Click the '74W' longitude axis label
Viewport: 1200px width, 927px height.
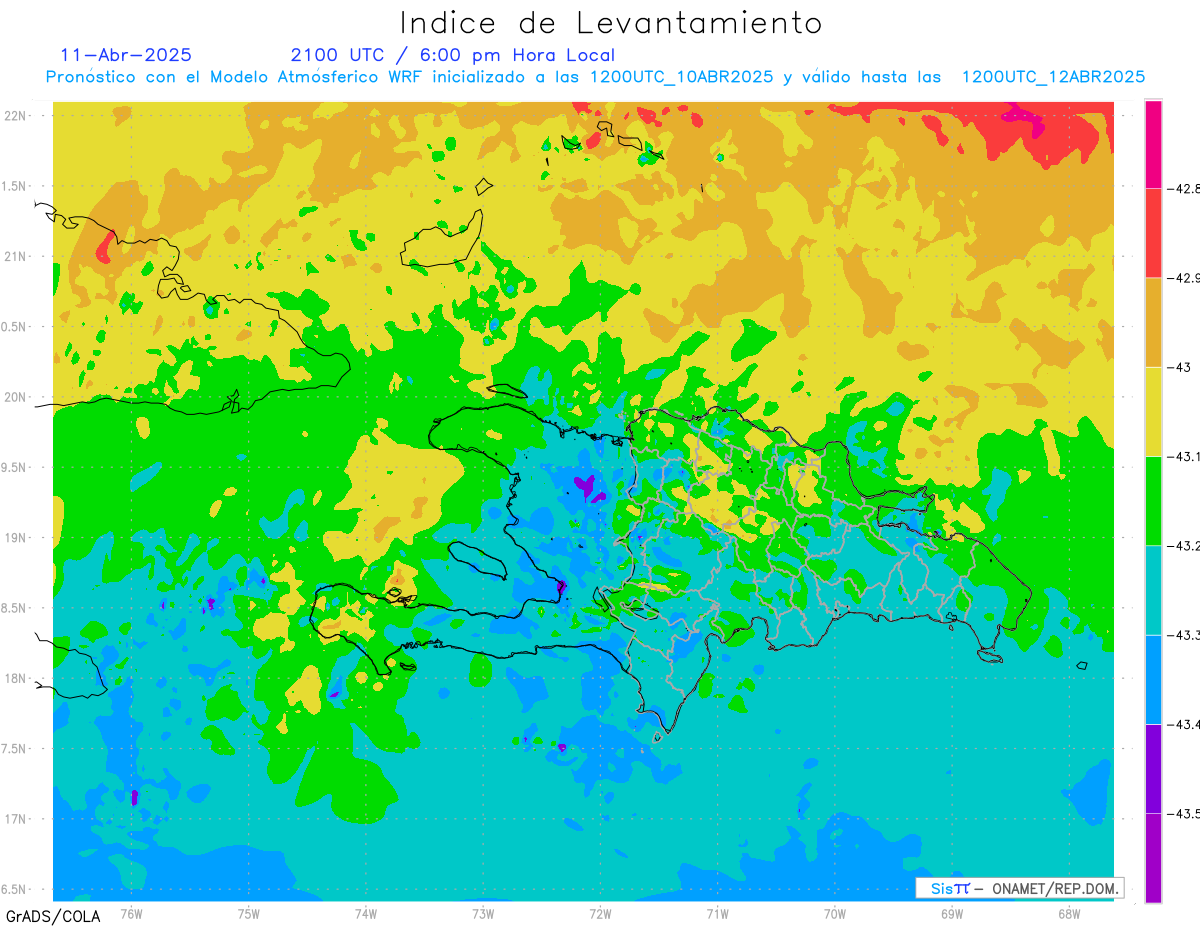pyautogui.click(x=366, y=913)
